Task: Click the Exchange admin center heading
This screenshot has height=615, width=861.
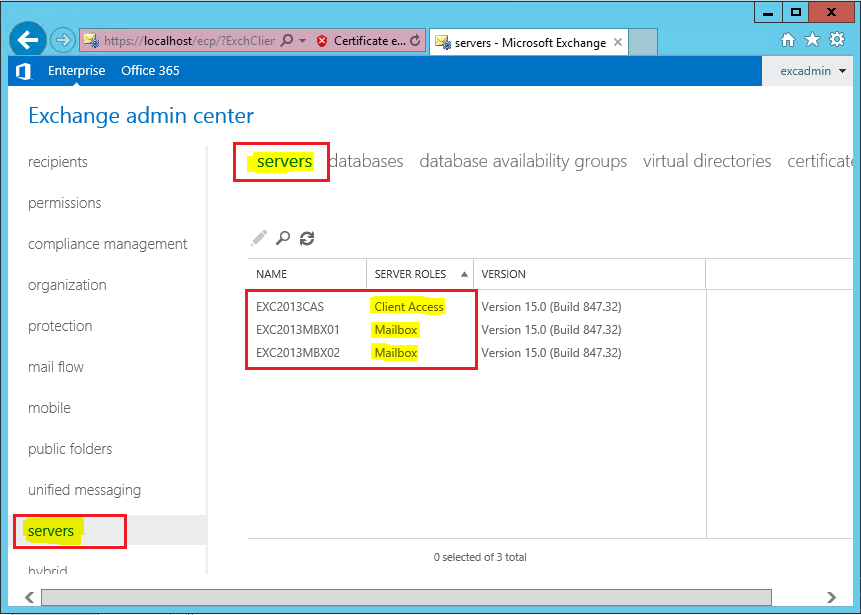Action: tap(141, 116)
